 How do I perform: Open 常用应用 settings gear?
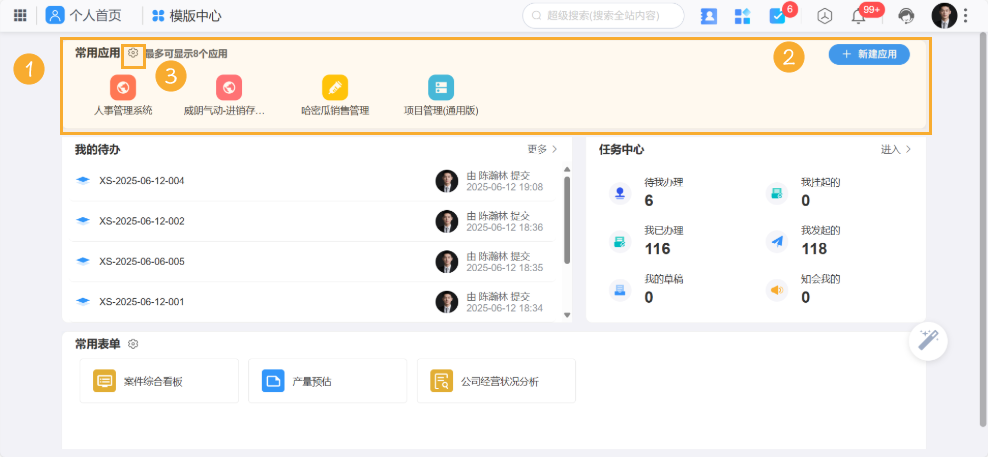click(133, 54)
